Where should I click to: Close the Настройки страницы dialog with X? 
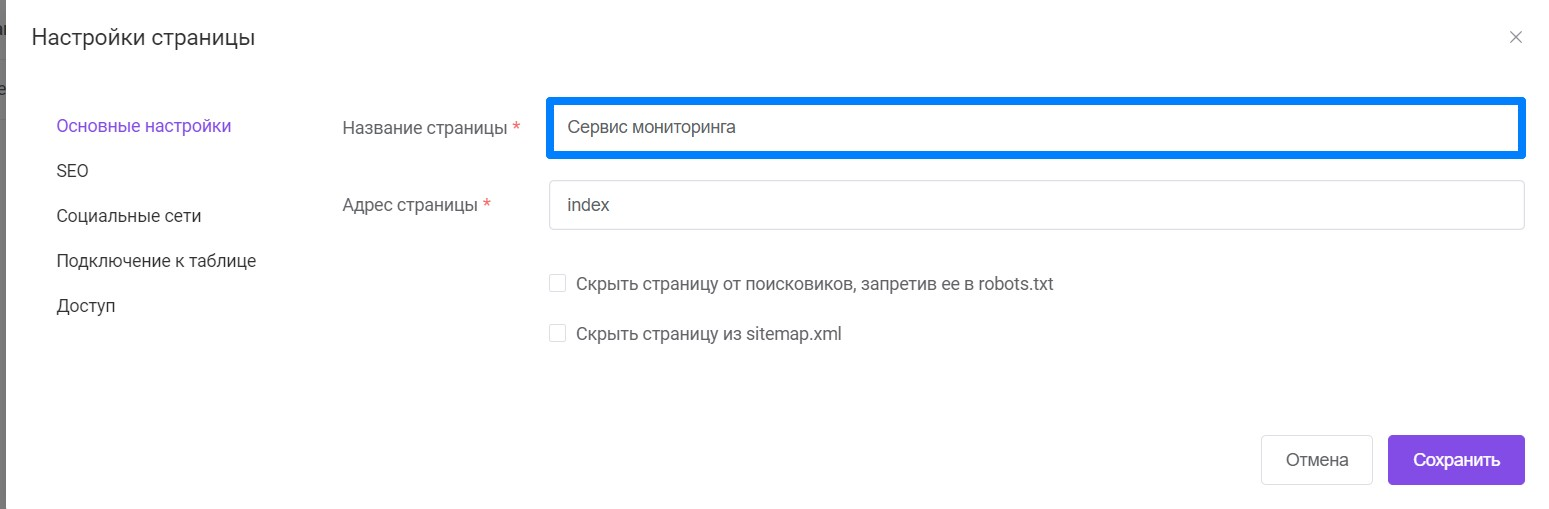coord(1516,38)
